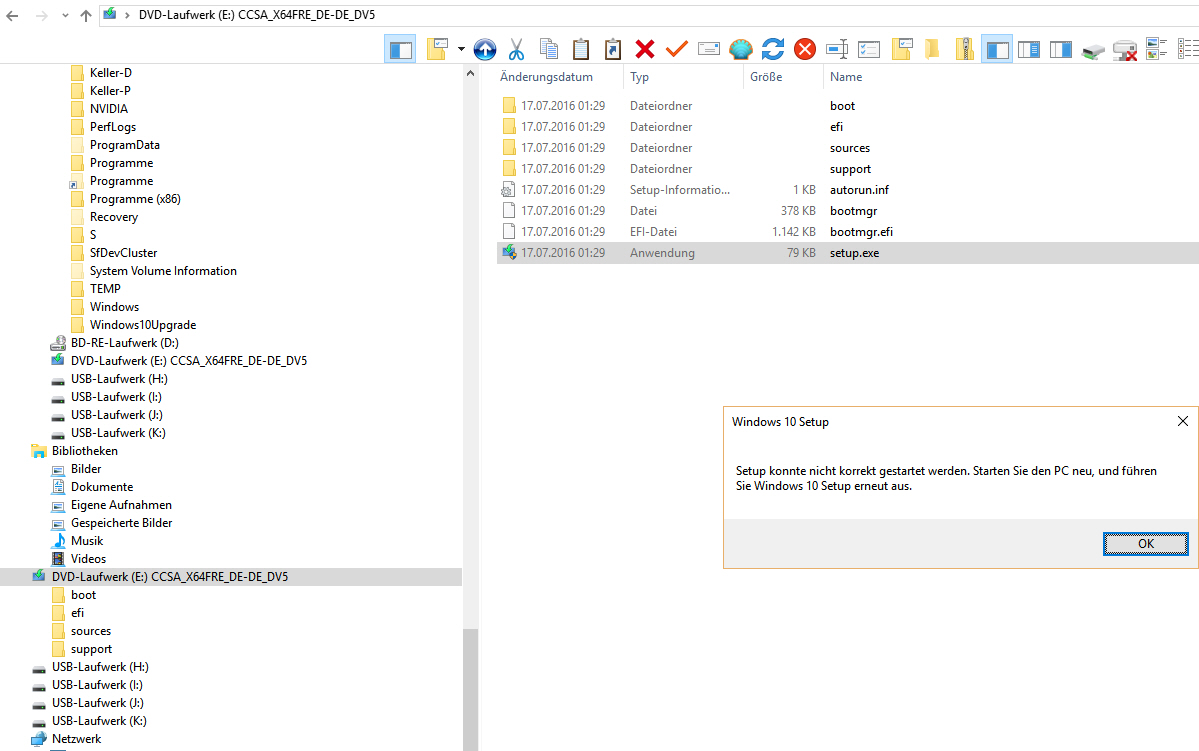Click the checklist properties window icon
The image size is (1199, 751).
pyautogui.click(x=869, y=49)
